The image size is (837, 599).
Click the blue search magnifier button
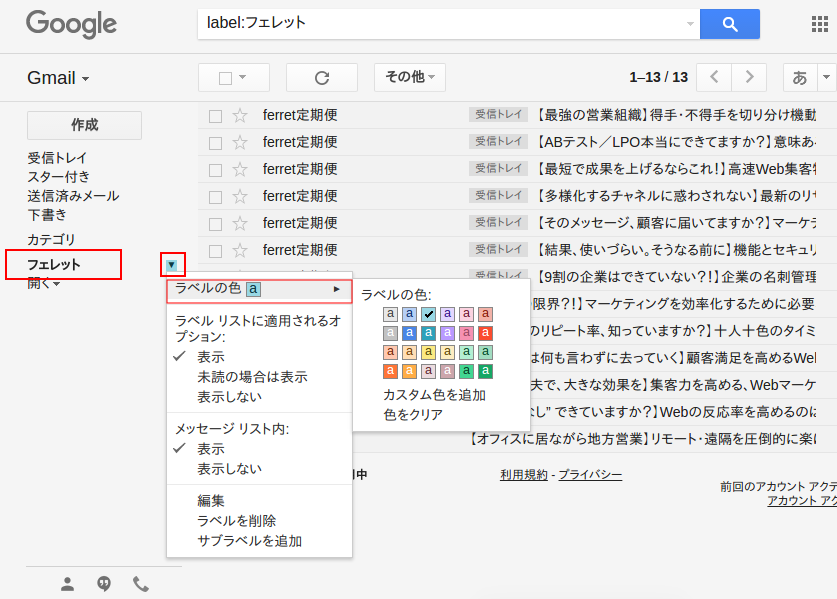point(729,24)
